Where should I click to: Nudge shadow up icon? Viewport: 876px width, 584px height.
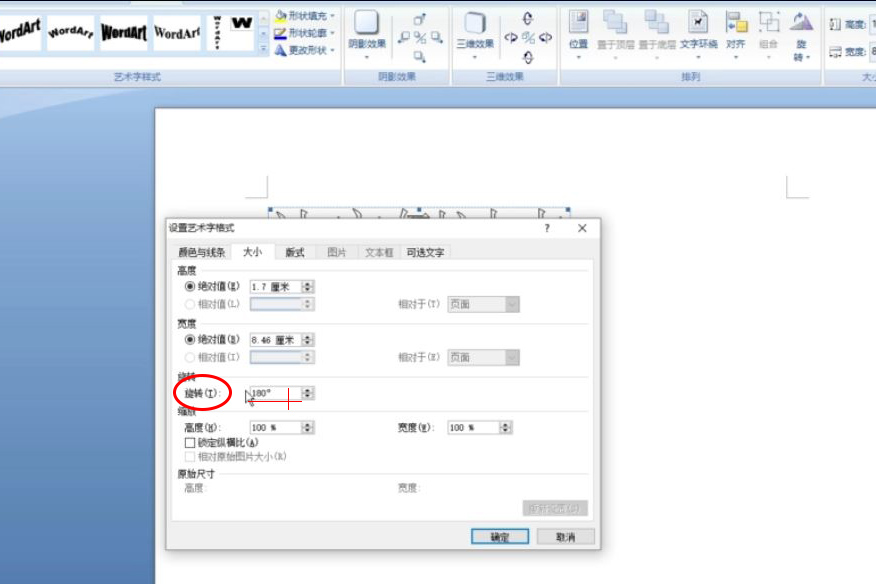coord(419,20)
